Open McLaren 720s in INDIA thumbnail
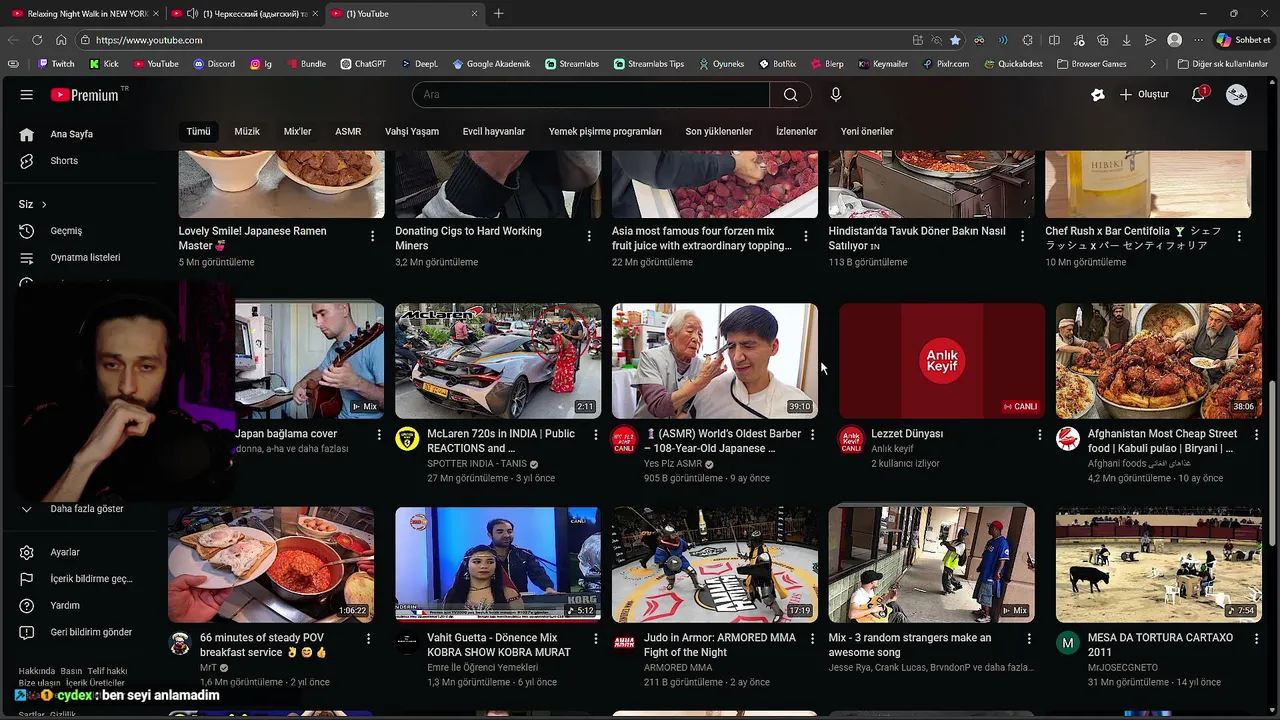Screen dimensions: 1280x720 coord(498,361)
